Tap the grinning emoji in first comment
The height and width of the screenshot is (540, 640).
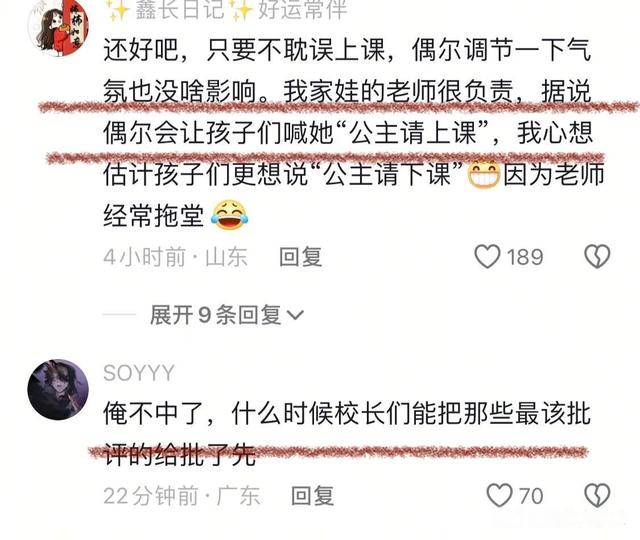click(484, 174)
